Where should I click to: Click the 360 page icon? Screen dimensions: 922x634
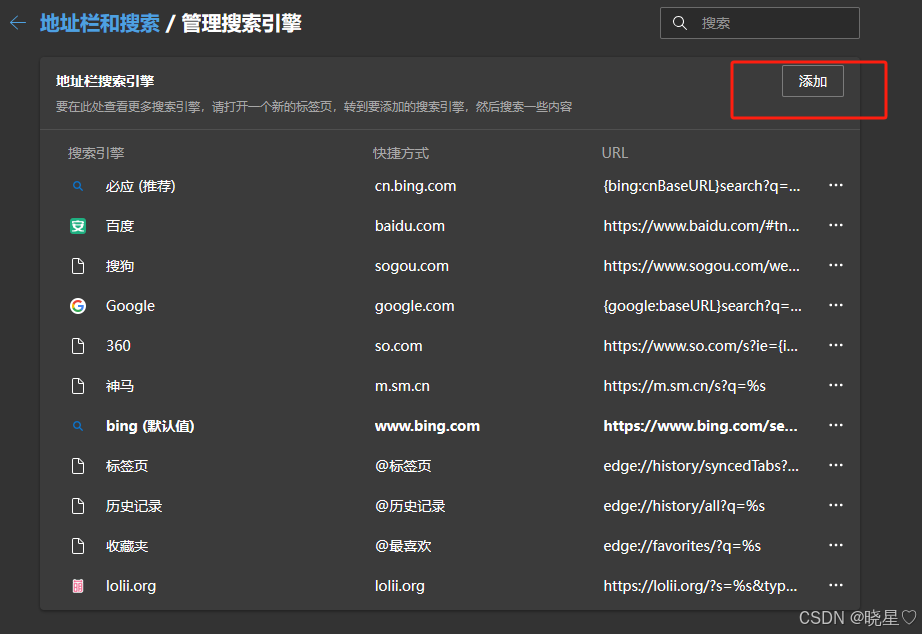click(78, 346)
